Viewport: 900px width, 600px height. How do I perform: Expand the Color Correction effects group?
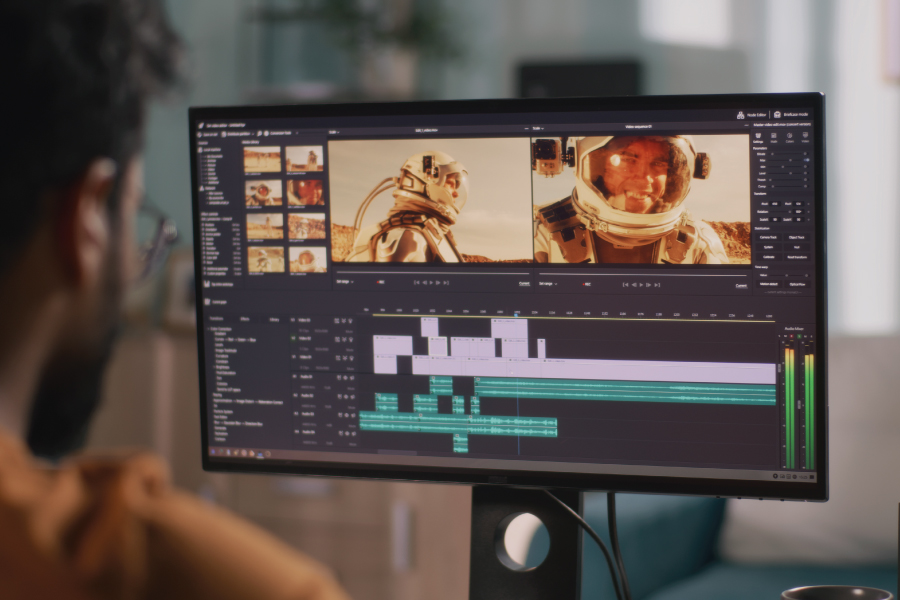coord(208,329)
